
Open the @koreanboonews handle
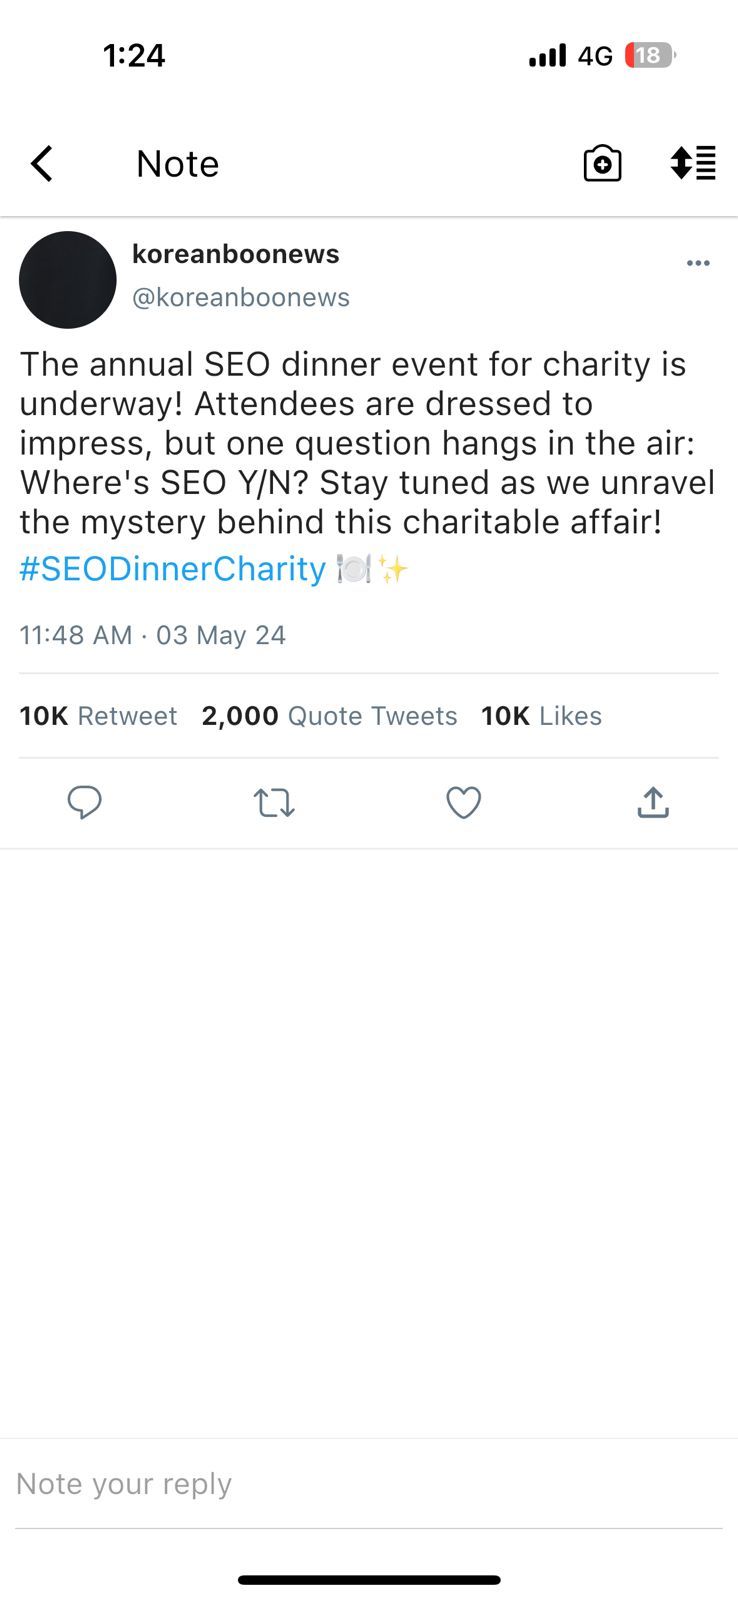click(x=241, y=297)
